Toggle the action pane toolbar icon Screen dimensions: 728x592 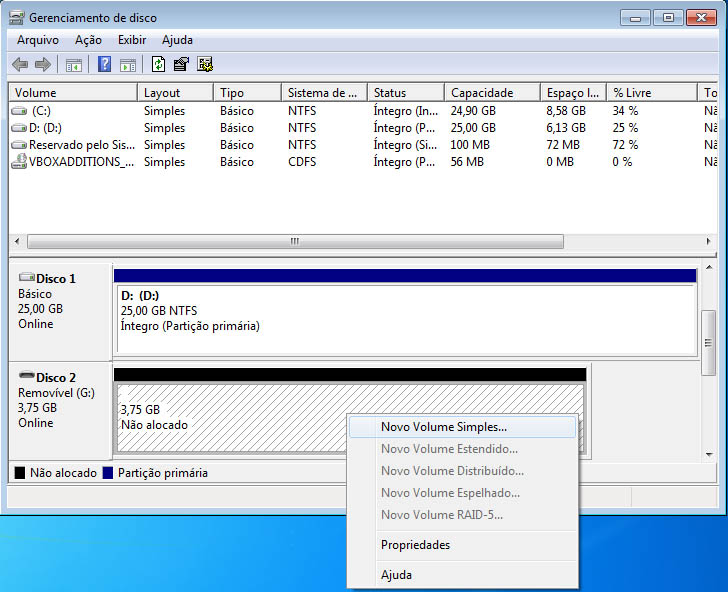[128, 65]
